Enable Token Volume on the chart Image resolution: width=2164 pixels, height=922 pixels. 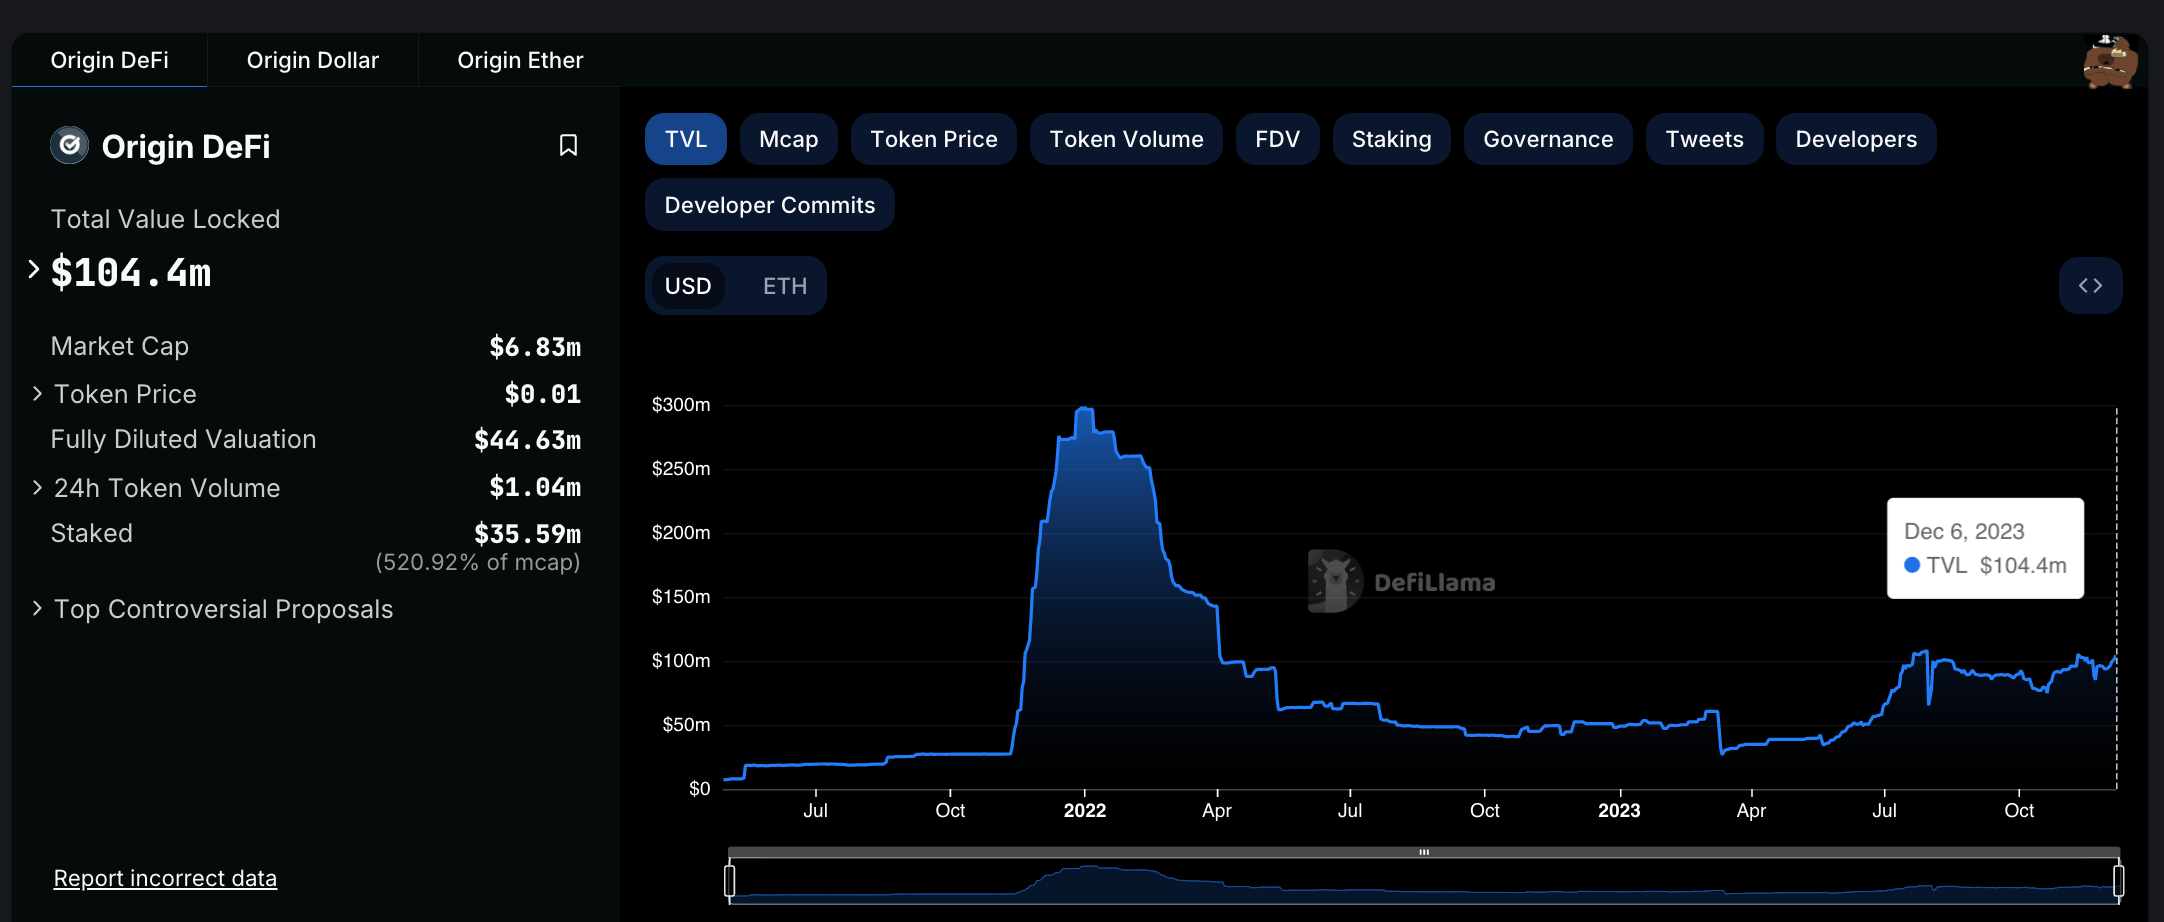[1126, 139]
